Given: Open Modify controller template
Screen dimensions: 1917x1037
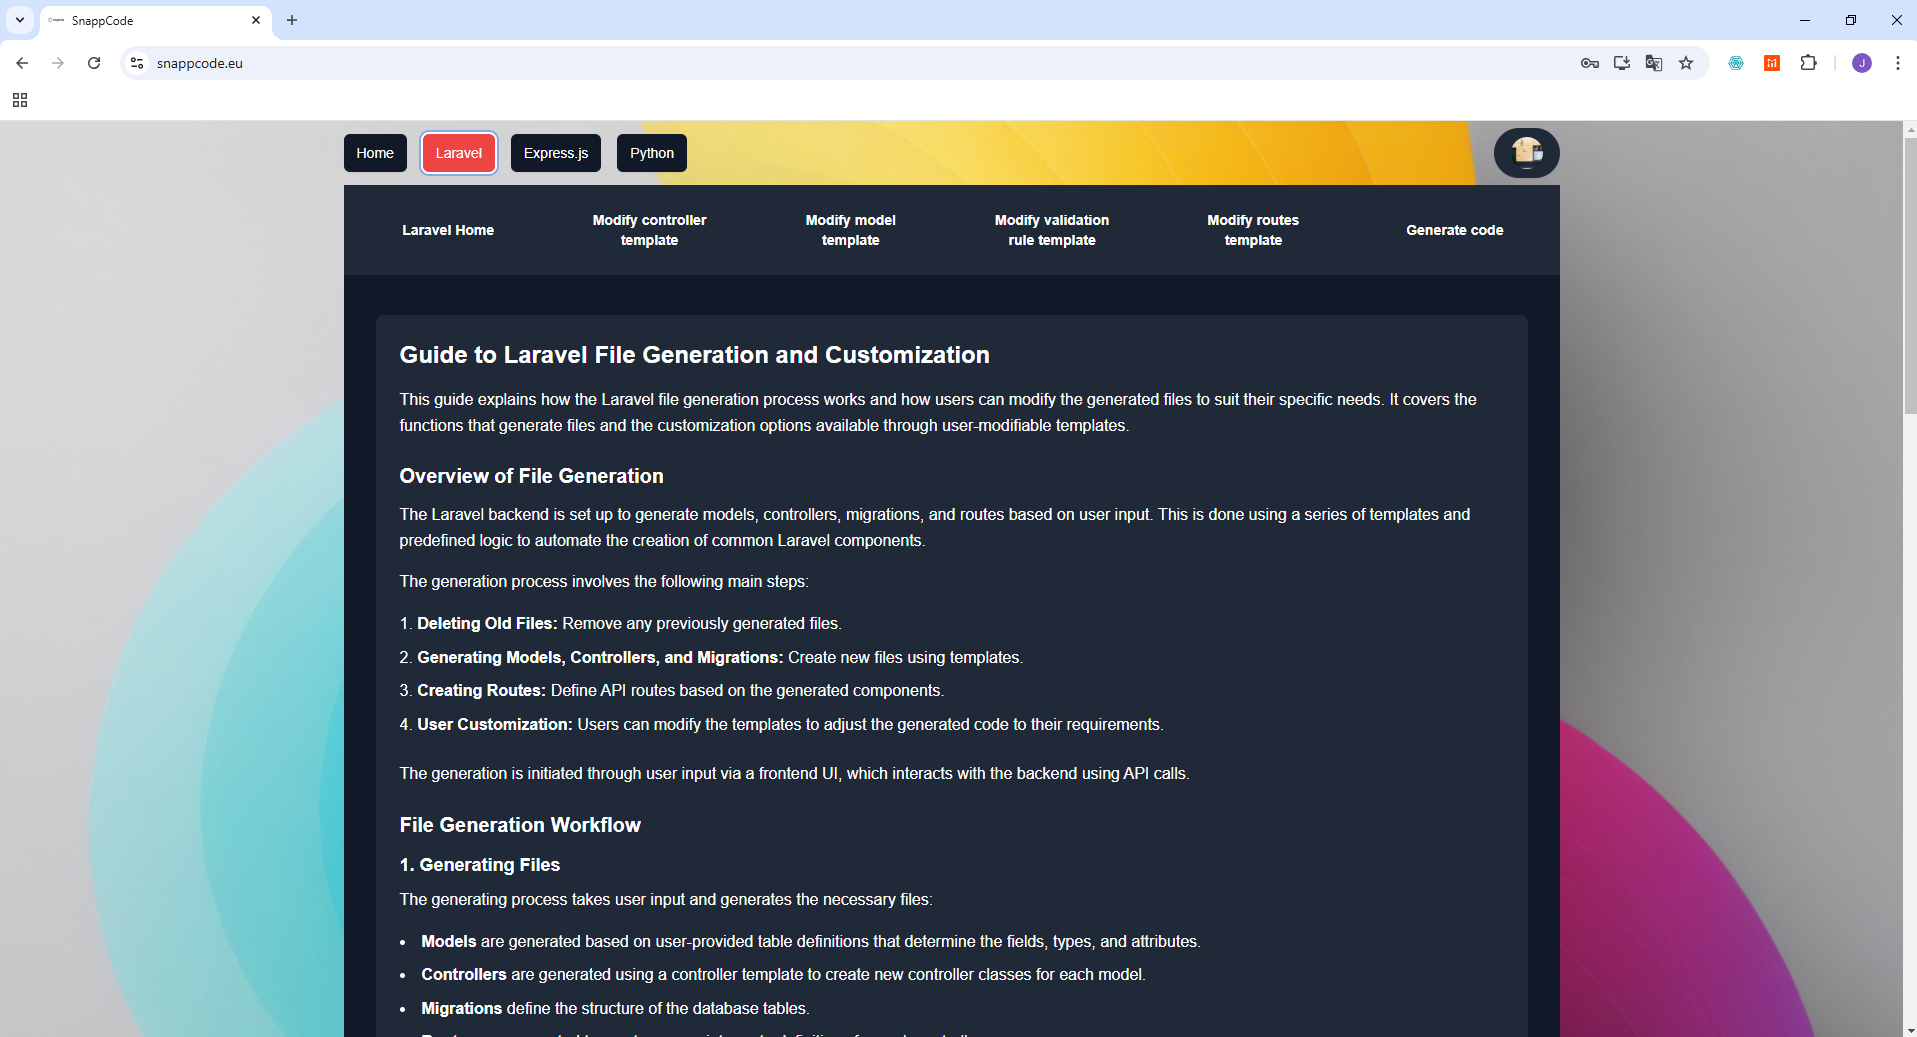Looking at the screenshot, I should (649, 230).
